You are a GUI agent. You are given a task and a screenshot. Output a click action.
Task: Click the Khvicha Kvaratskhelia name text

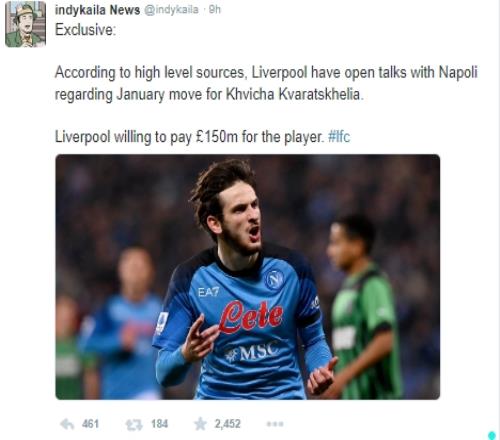point(293,94)
